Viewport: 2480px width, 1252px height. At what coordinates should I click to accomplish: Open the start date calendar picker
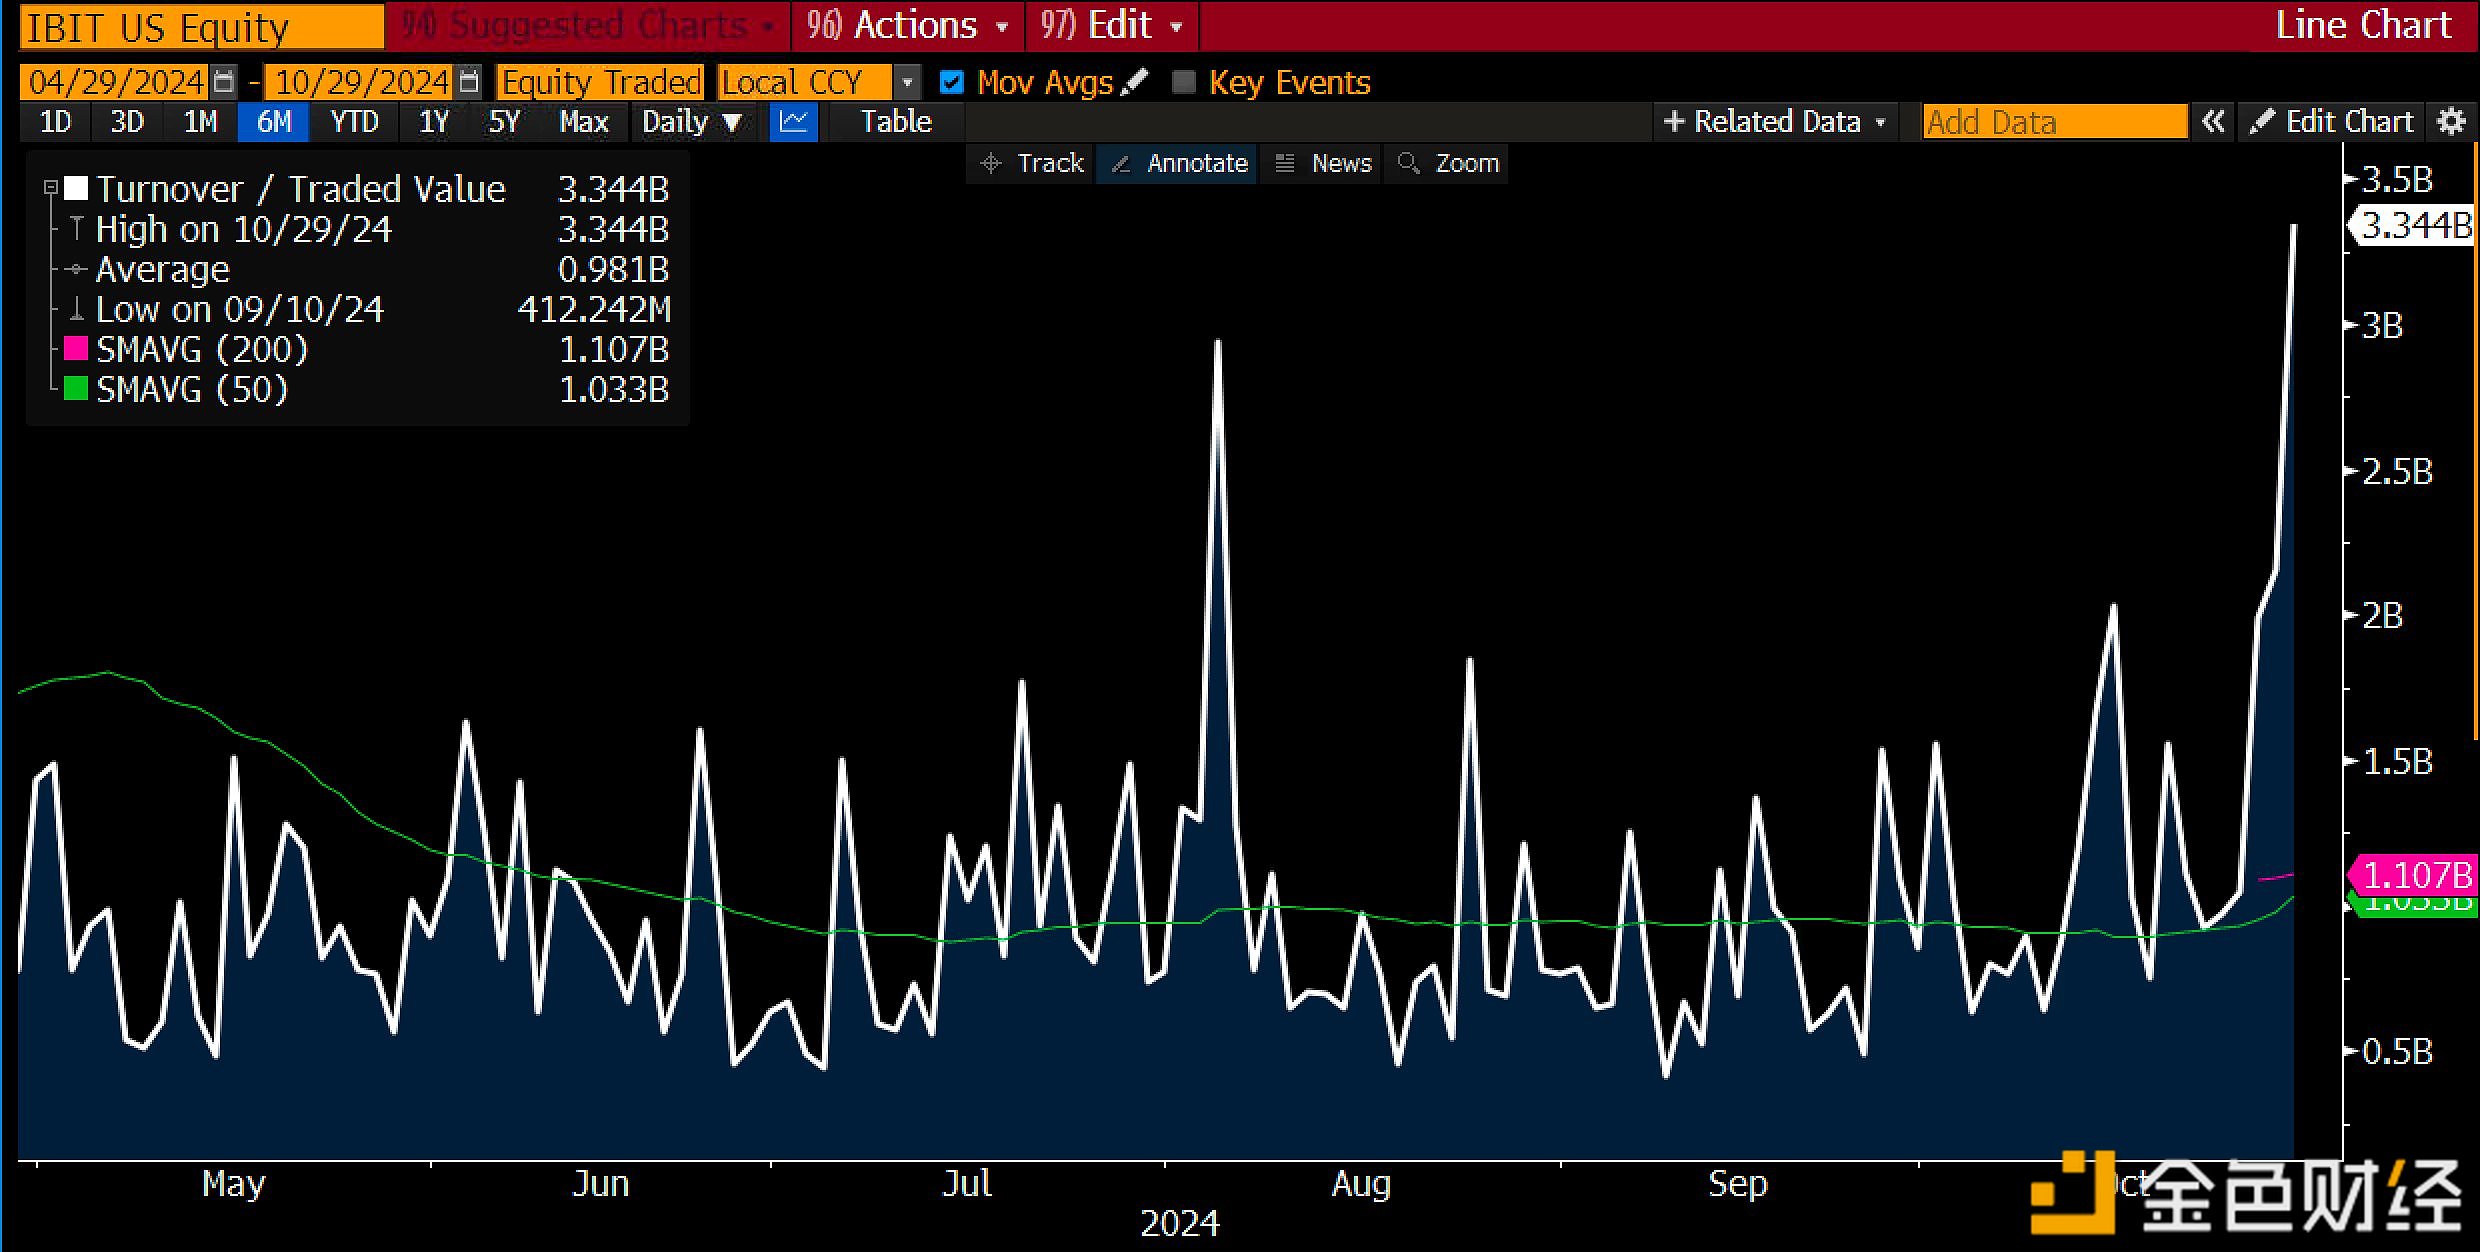coord(224,82)
